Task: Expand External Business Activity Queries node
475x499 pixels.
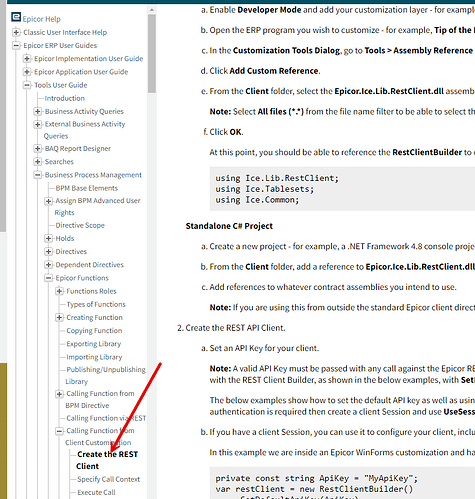Action: pyautogui.click(x=38, y=124)
